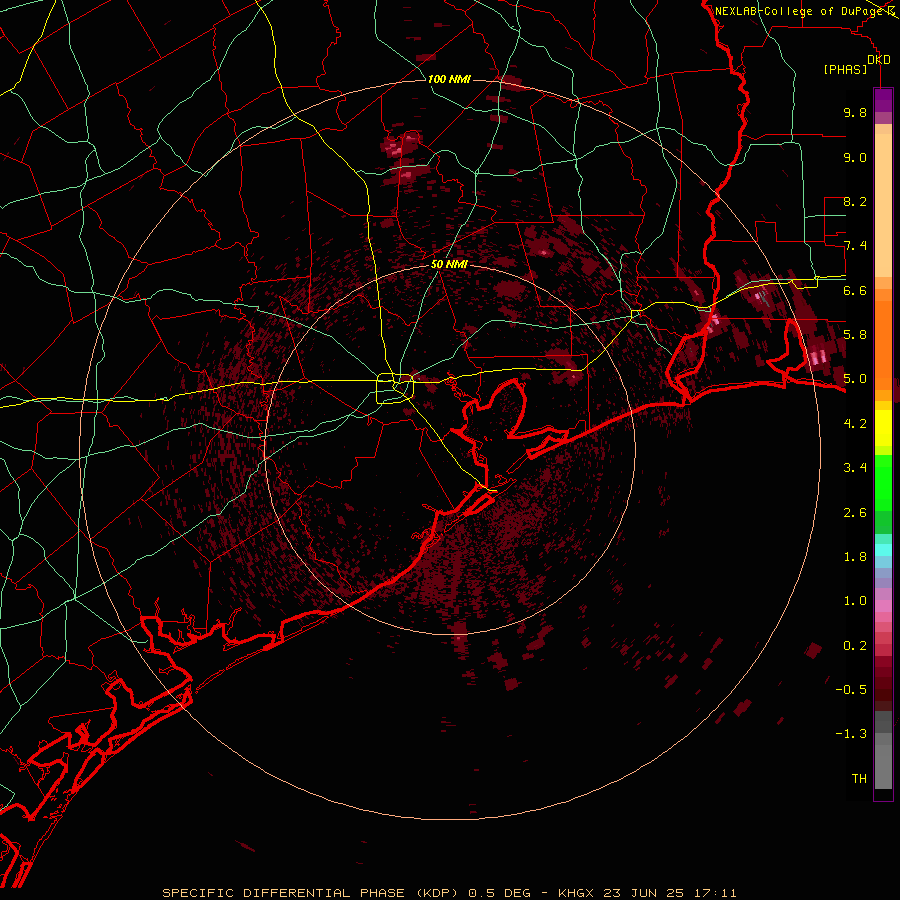
Task: Click the "KHGX" radar site identifier
Action: point(577,893)
